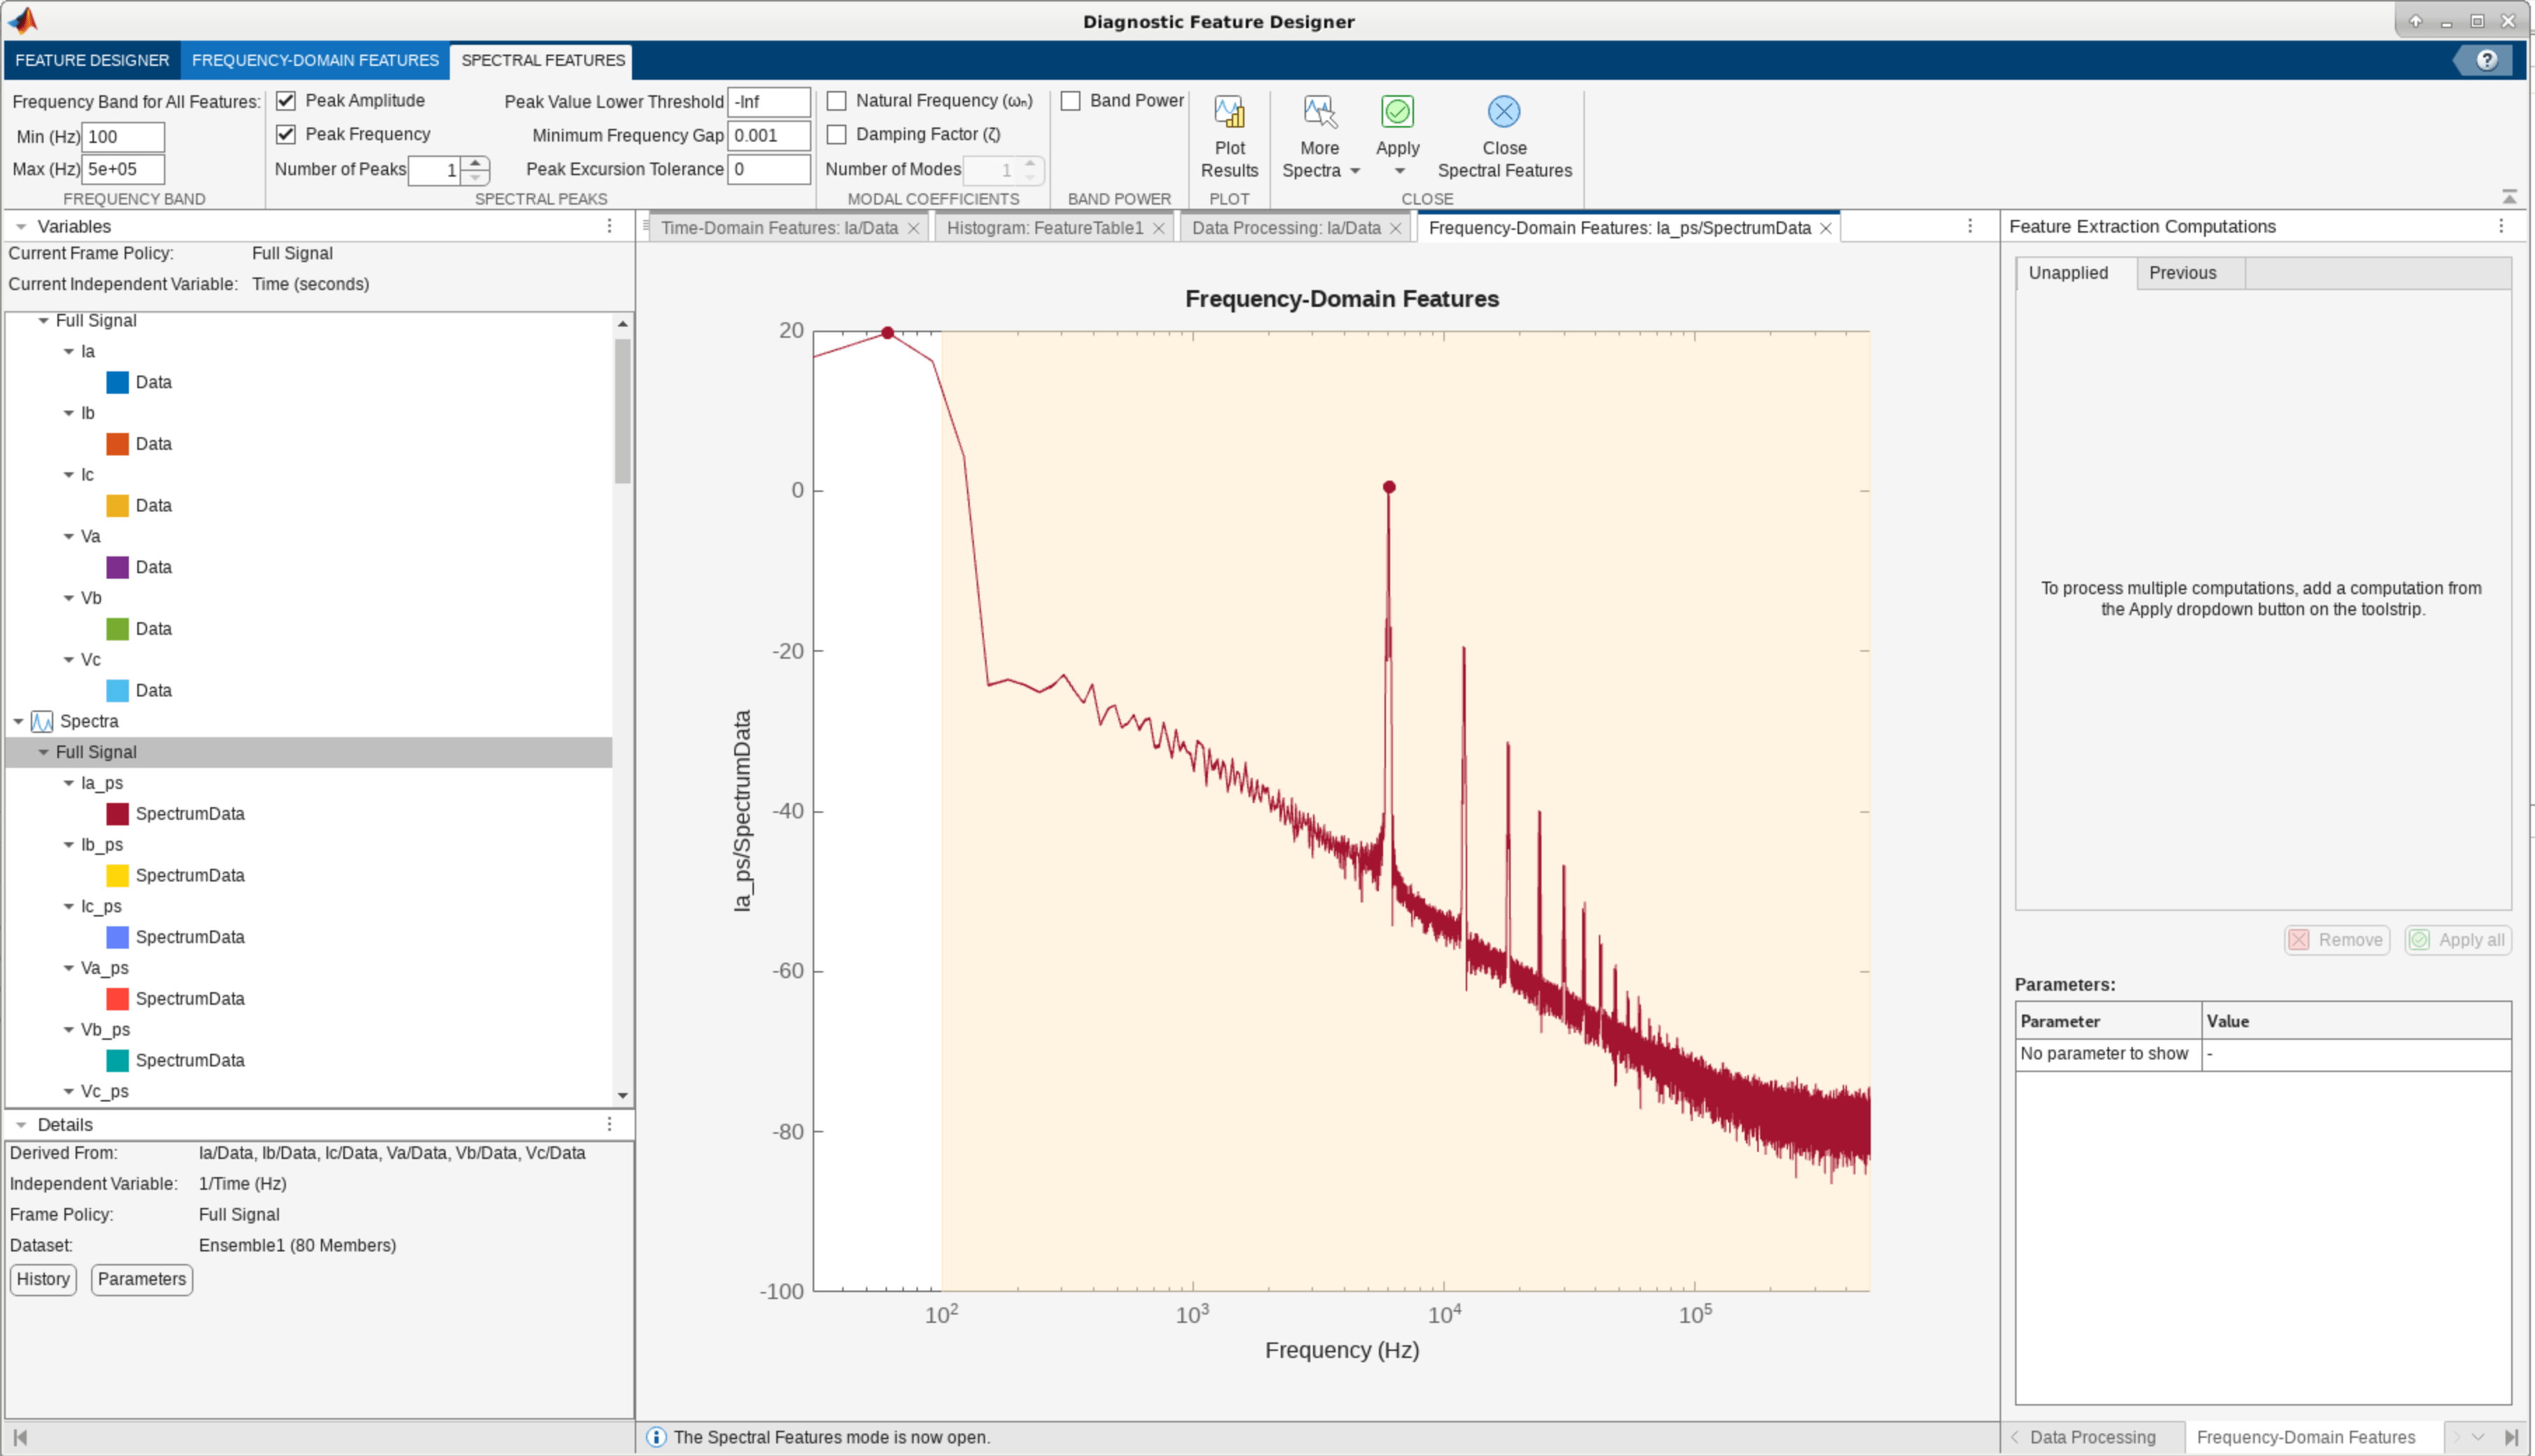Click the History button
This screenshot has height=1456, width=2535.
pyautogui.click(x=43, y=1279)
